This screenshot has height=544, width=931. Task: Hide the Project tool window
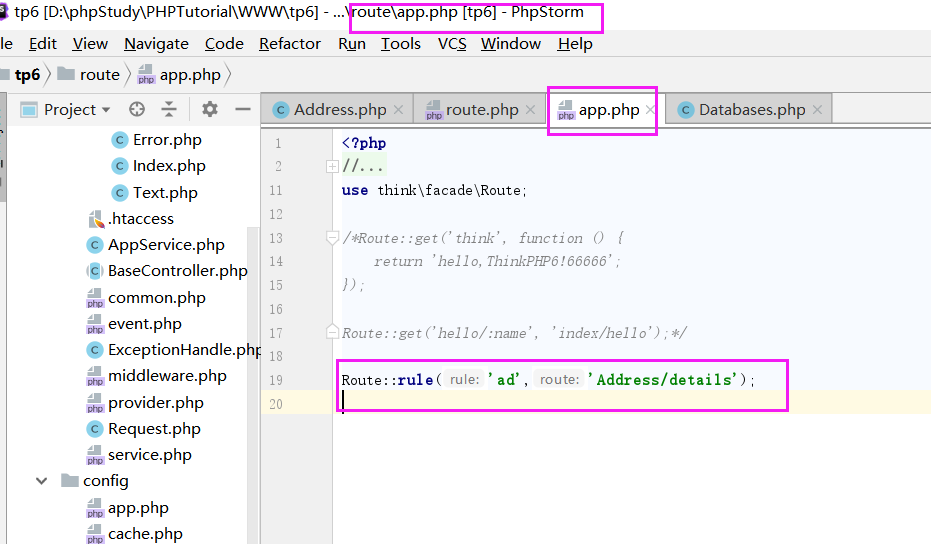pos(242,110)
